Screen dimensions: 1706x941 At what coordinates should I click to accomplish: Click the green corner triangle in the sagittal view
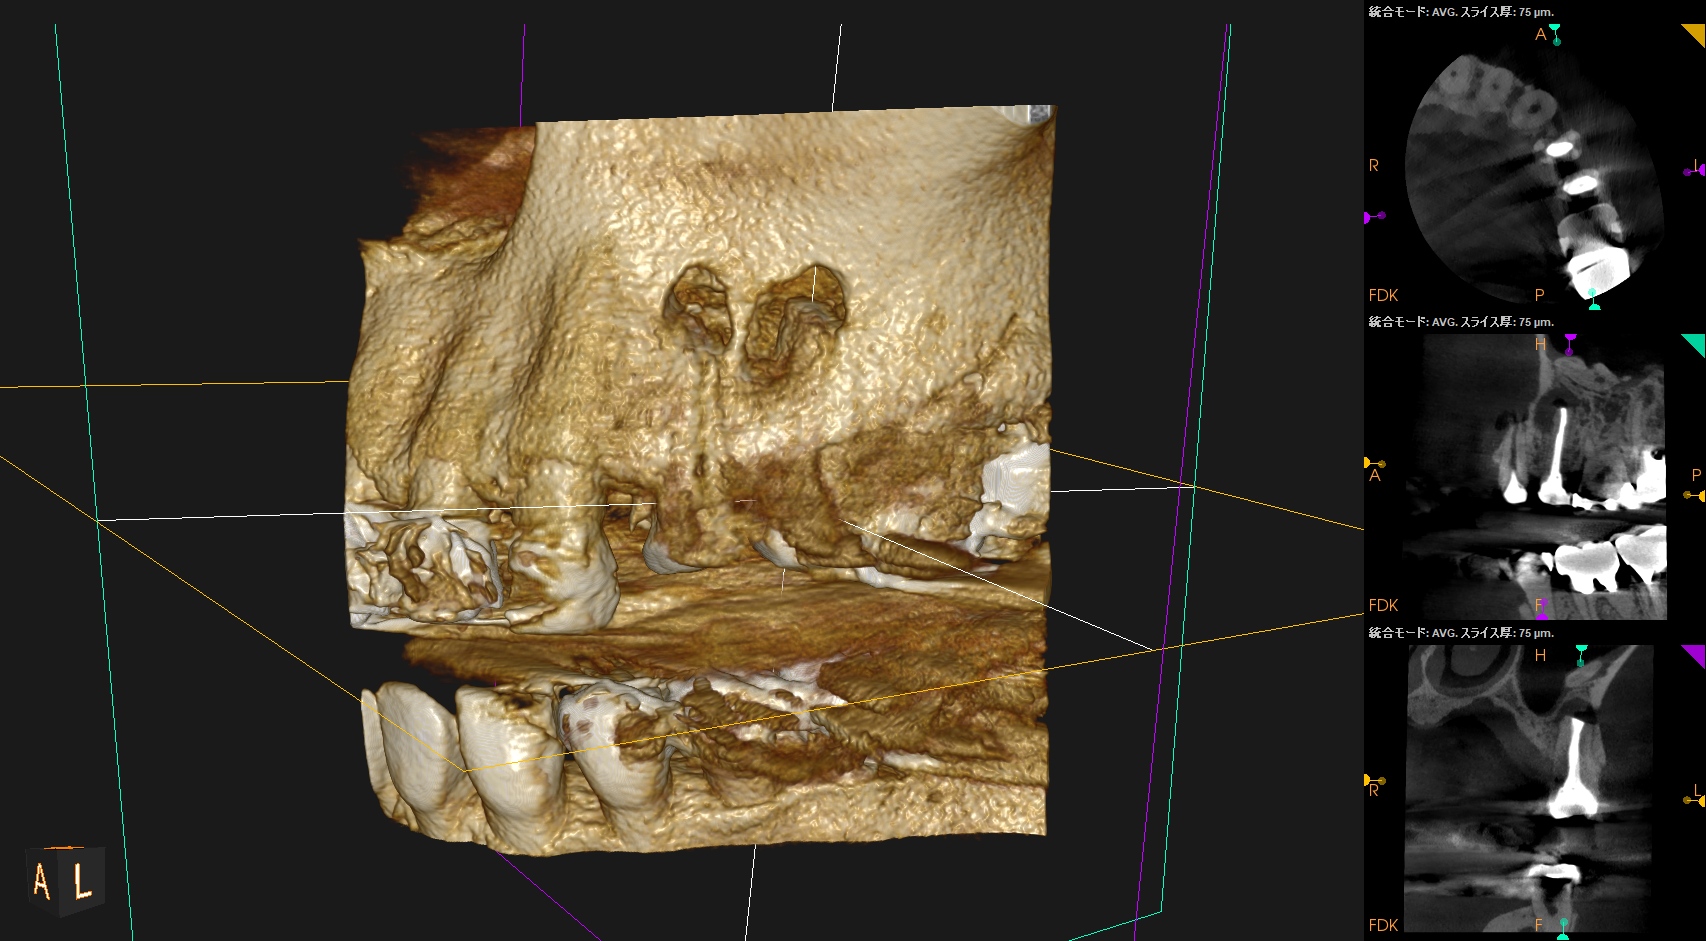pos(1694,345)
